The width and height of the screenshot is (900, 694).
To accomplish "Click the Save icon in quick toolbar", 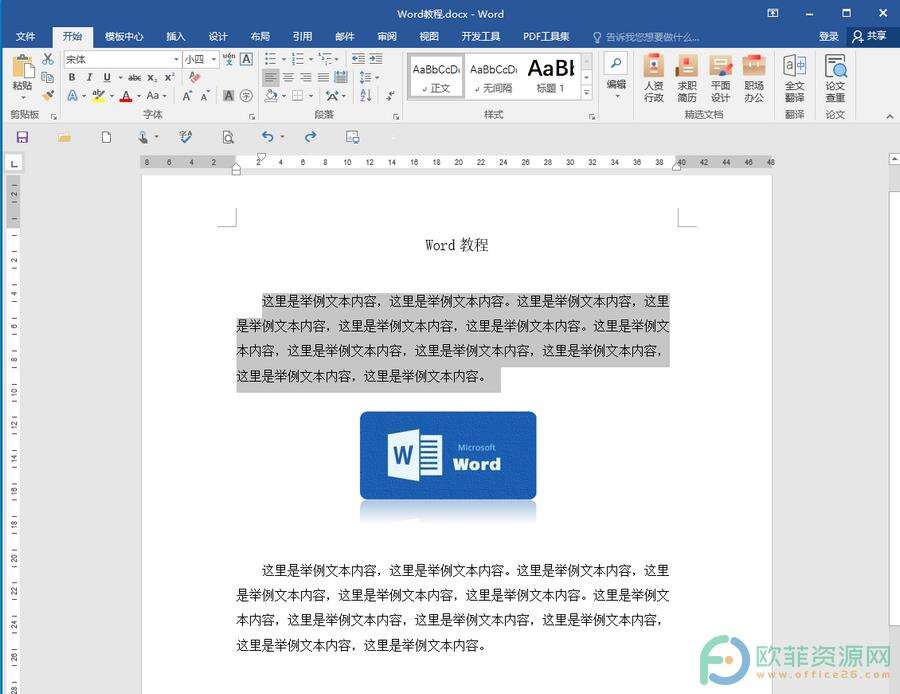I will (x=22, y=137).
